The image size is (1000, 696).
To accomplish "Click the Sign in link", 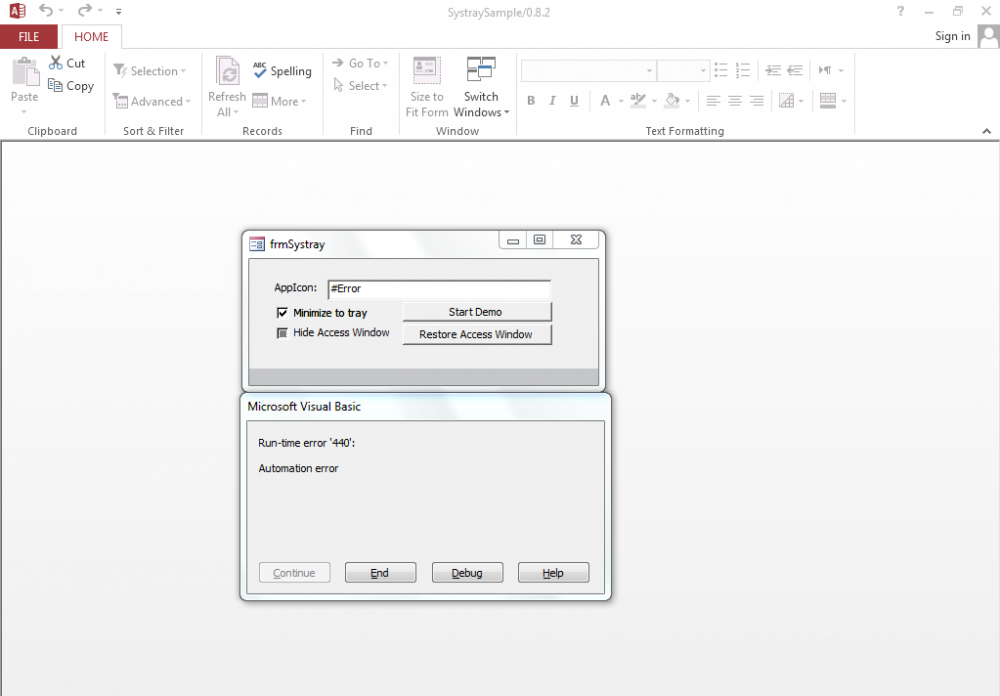I will click(x=952, y=36).
